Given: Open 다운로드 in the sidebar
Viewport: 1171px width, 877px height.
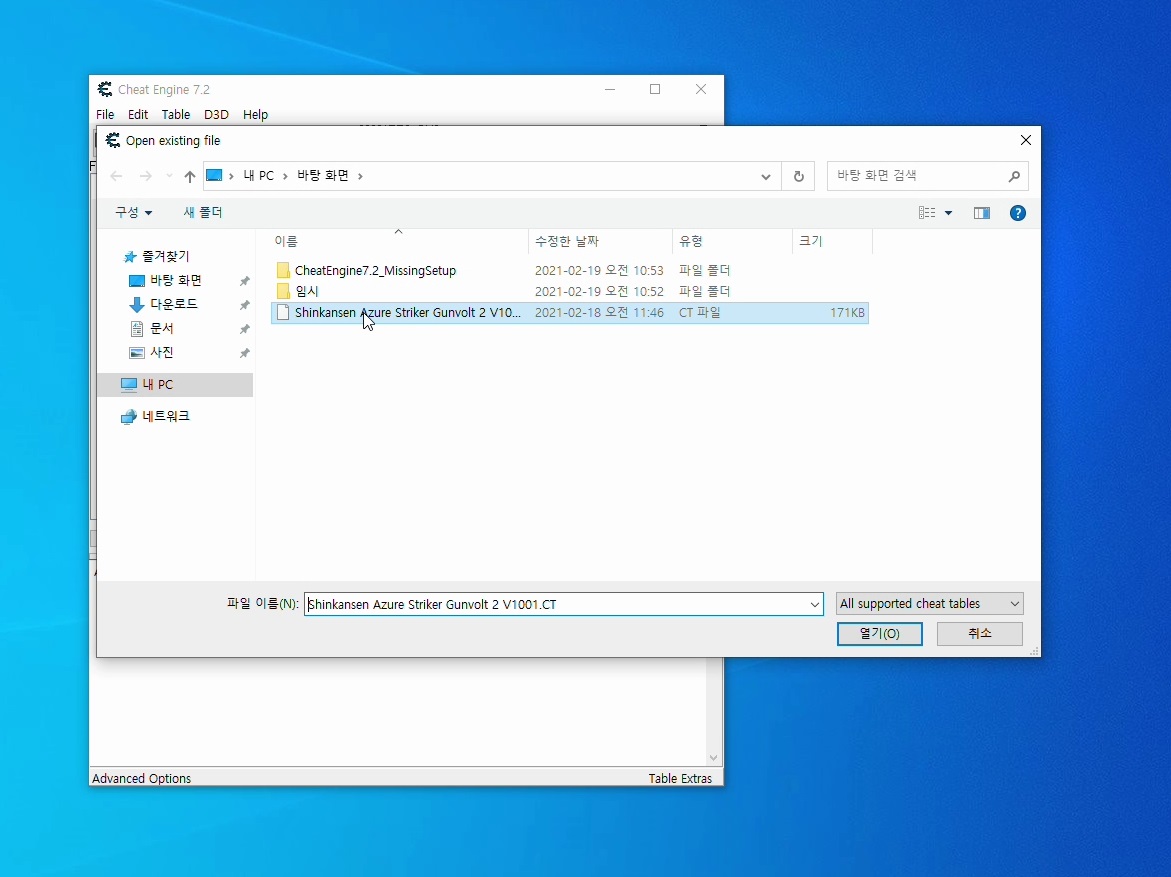Looking at the screenshot, I should tap(173, 304).
